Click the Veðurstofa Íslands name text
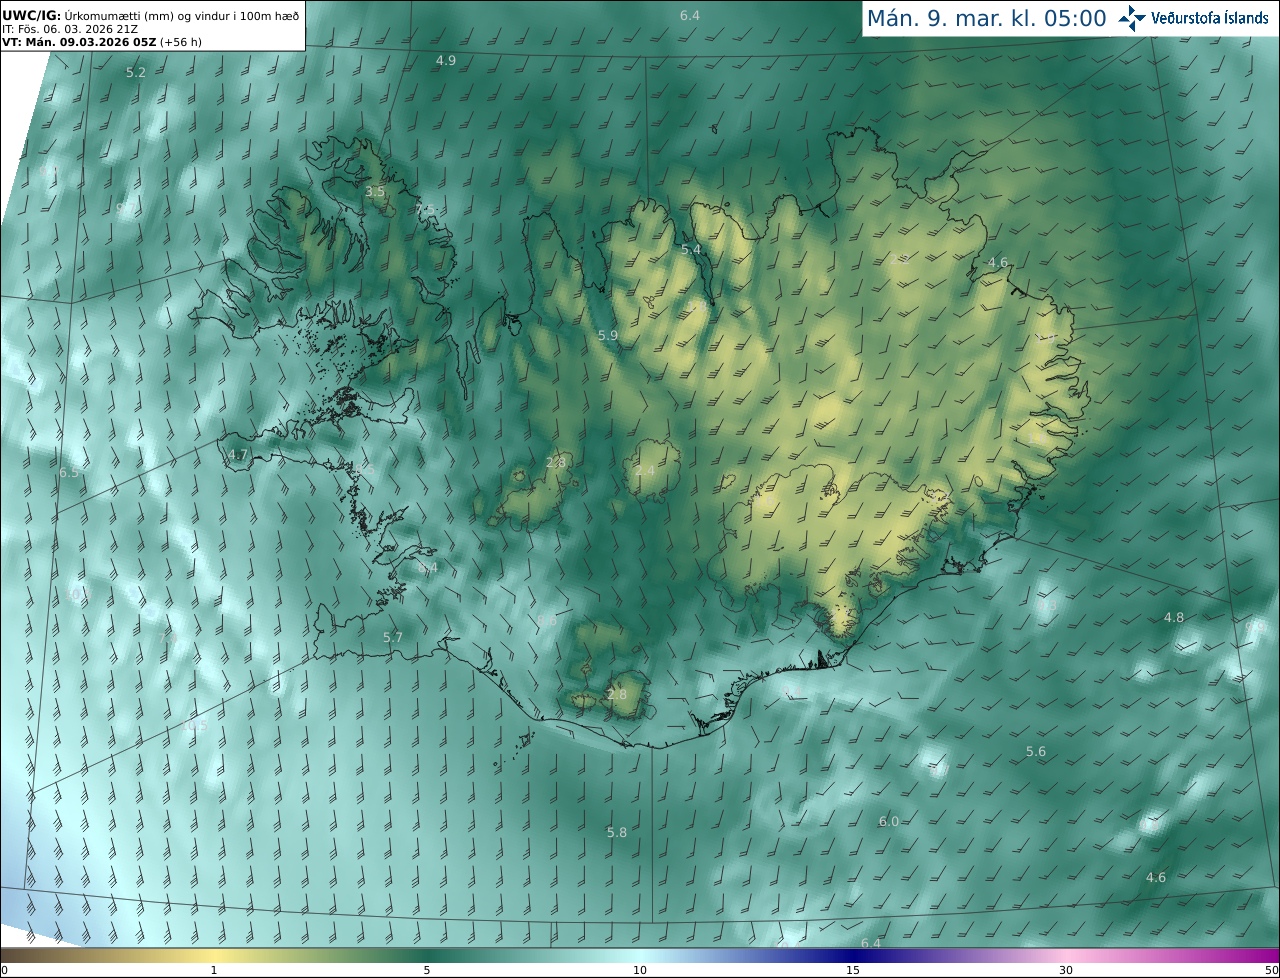Screen dimensions: 1280x978 pos(1210,18)
